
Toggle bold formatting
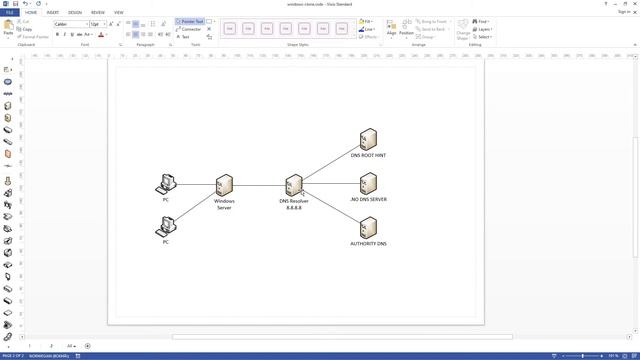(x=57, y=35)
